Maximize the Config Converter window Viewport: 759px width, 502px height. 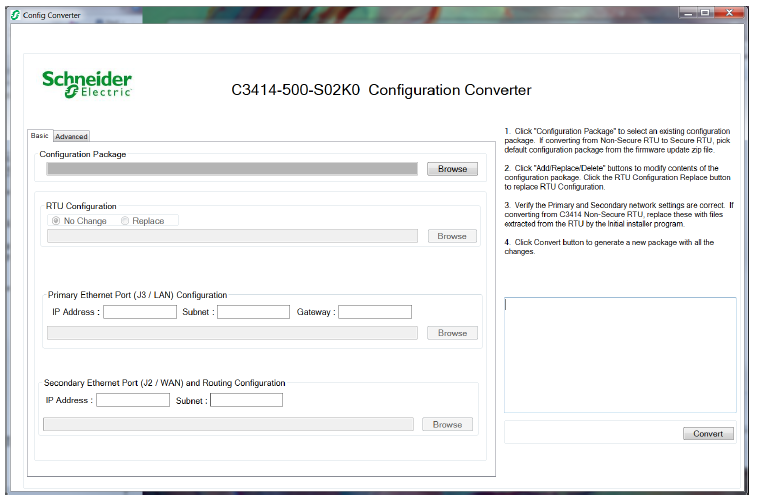(x=705, y=13)
